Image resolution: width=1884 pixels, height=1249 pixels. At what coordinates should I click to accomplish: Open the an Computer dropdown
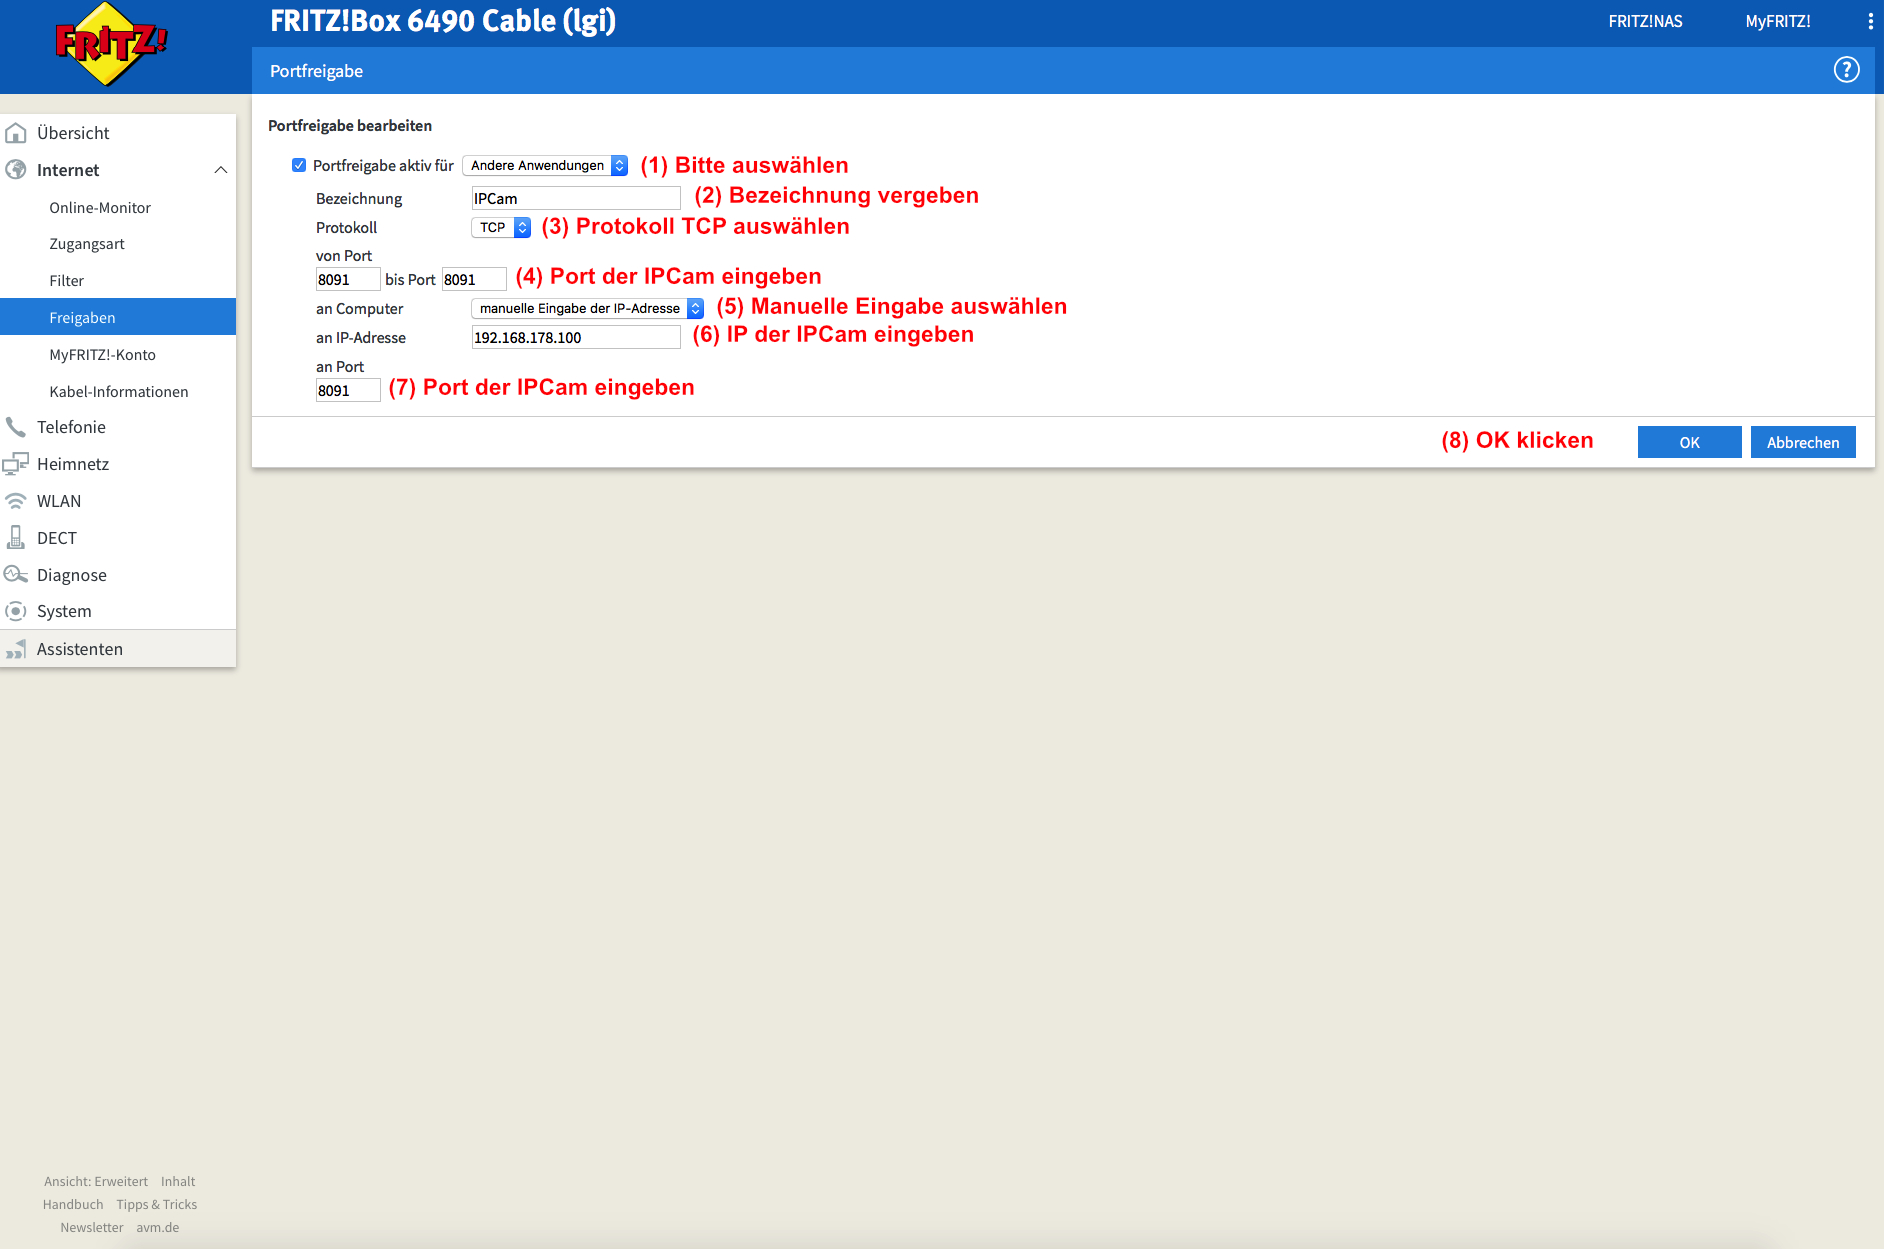pos(587,308)
